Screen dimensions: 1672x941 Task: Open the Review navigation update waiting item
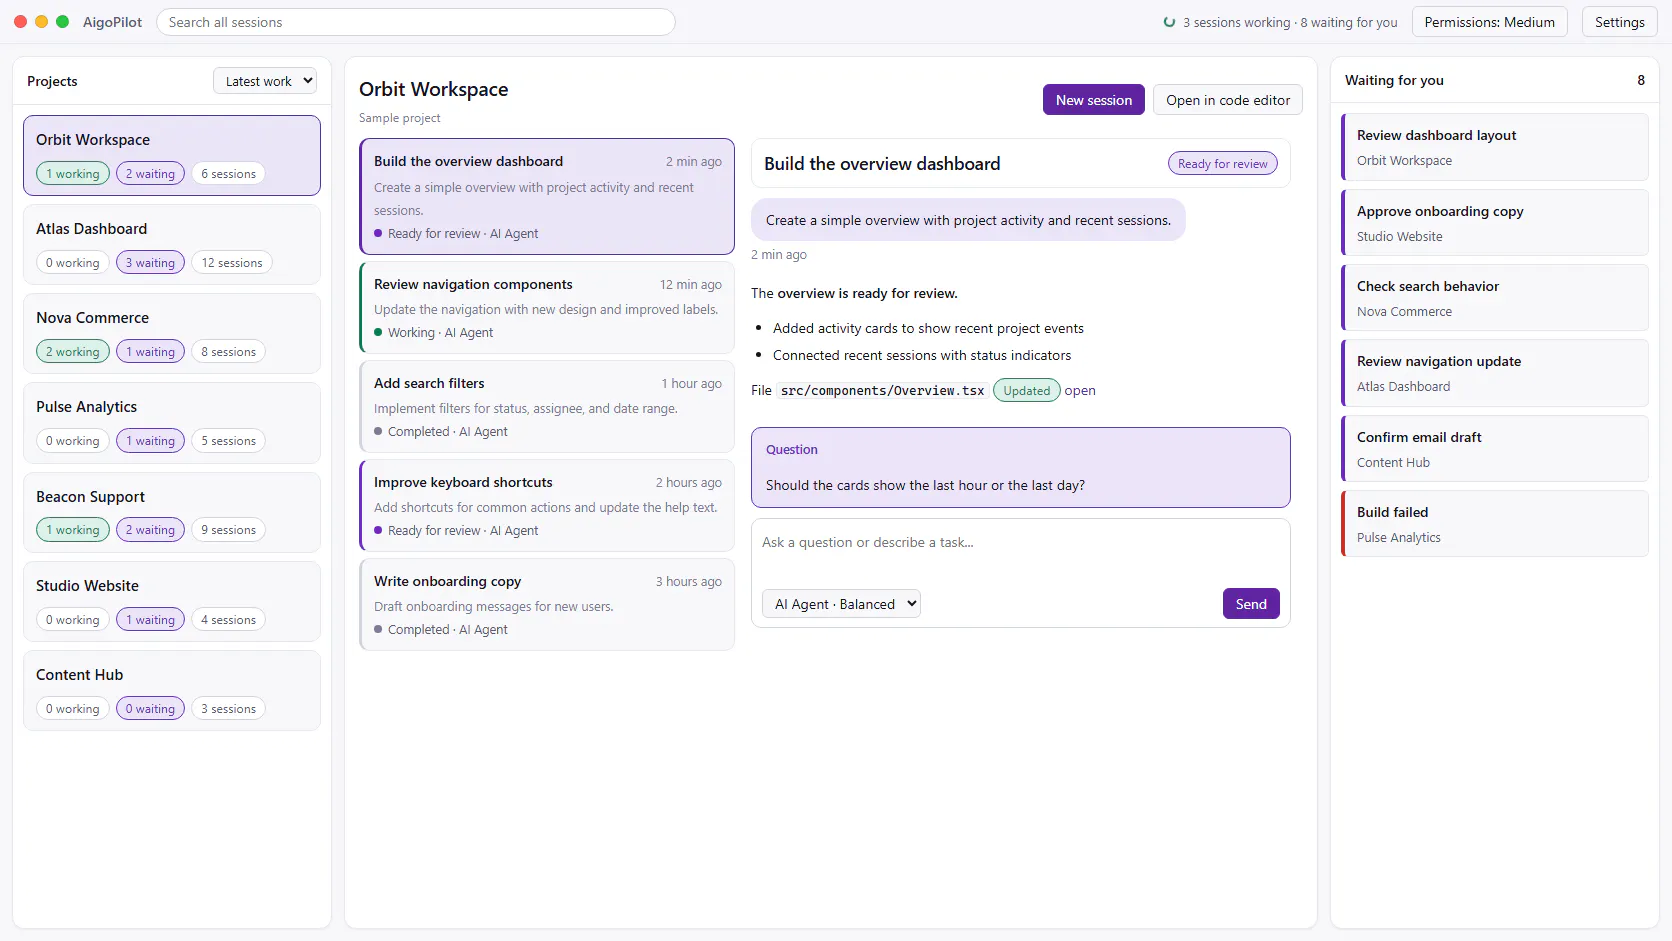1495,373
